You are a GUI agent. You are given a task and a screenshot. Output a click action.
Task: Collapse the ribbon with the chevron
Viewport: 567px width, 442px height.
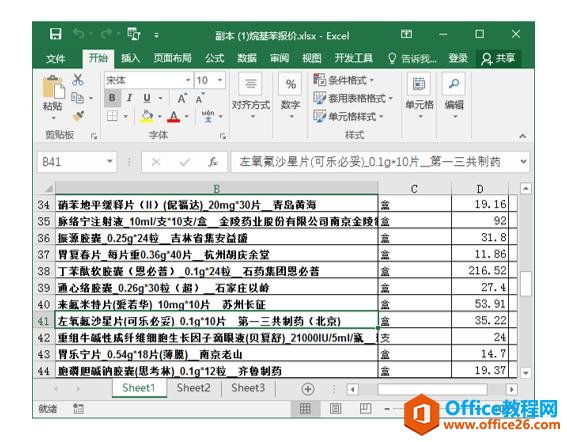pyautogui.click(x=522, y=136)
